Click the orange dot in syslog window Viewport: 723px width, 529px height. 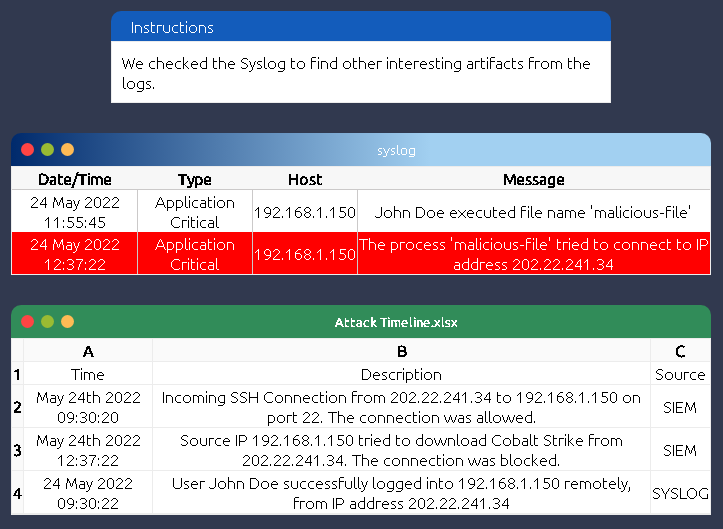[x=67, y=150]
